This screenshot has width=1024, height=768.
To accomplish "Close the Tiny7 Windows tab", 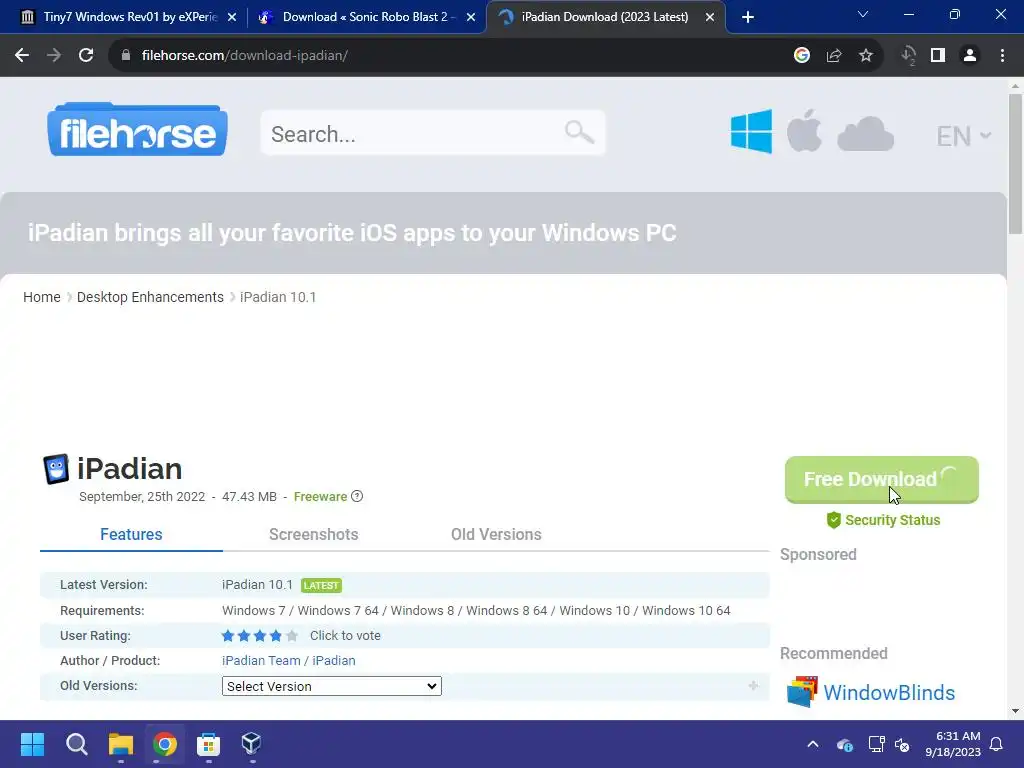I will click(232, 17).
